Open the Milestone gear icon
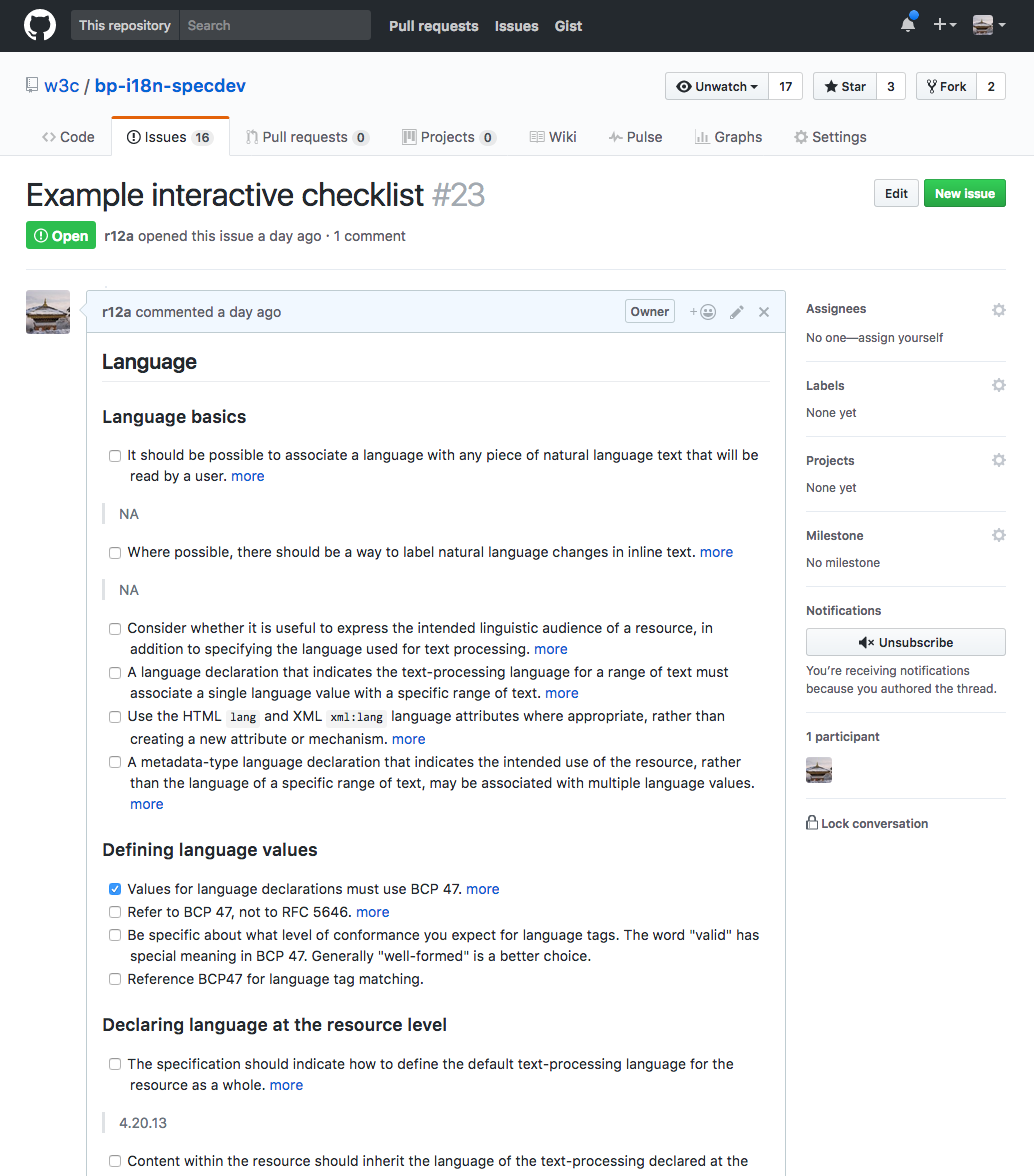 pos(999,535)
